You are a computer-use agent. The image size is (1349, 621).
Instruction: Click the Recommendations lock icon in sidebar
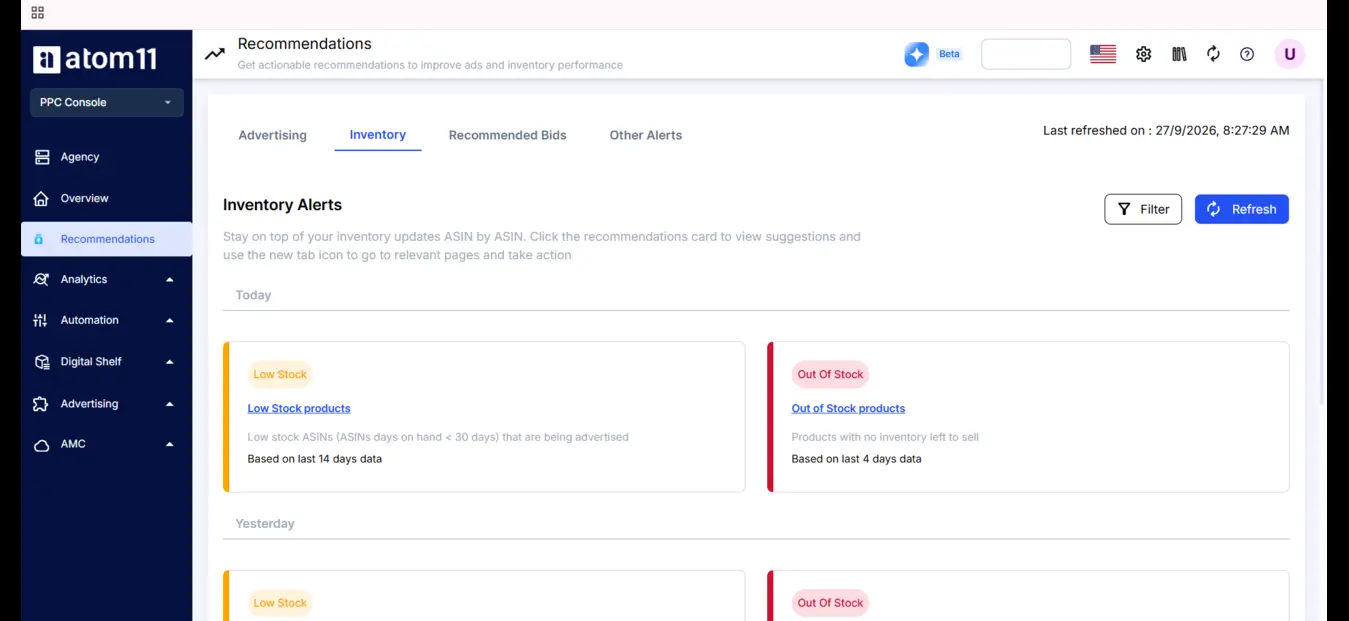(39, 239)
